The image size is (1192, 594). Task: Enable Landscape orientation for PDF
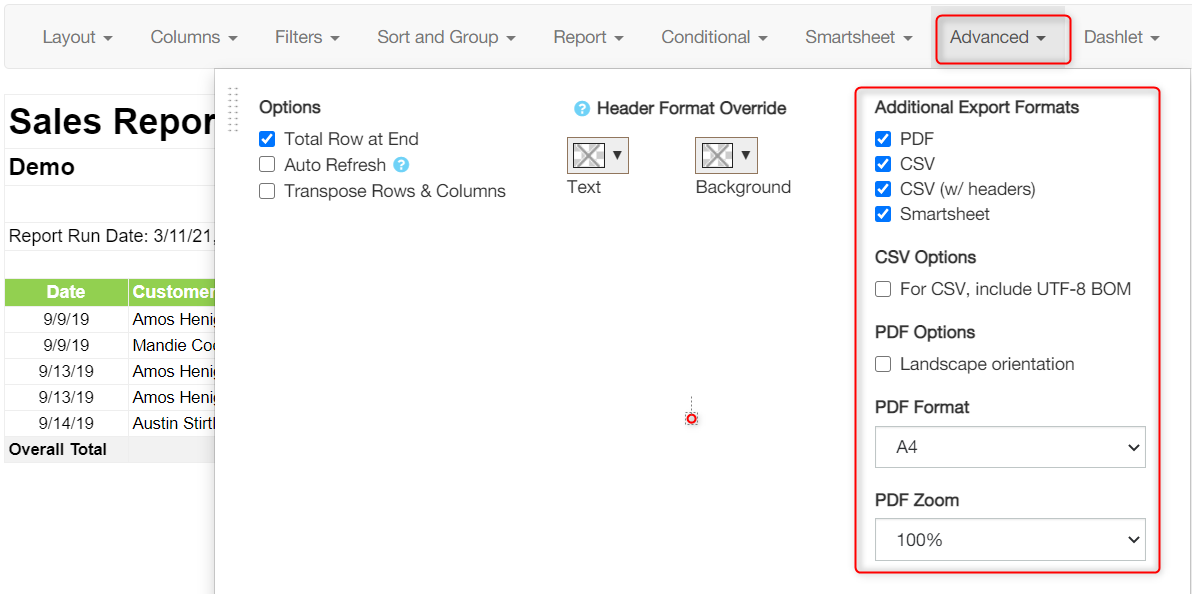[x=883, y=364]
